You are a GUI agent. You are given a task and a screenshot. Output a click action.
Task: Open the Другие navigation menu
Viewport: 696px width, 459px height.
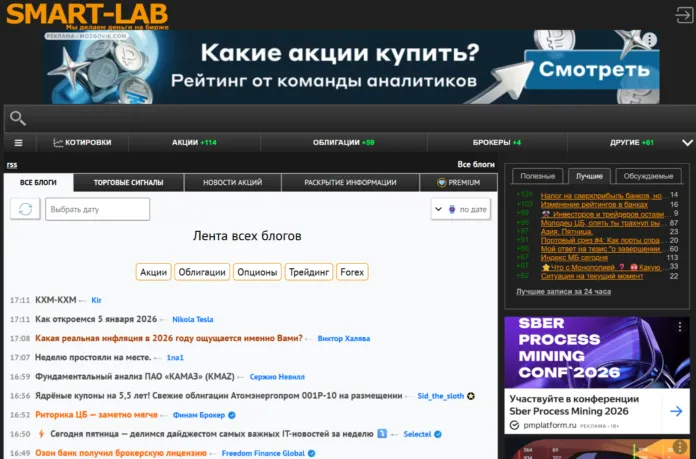tap(632, 142)
